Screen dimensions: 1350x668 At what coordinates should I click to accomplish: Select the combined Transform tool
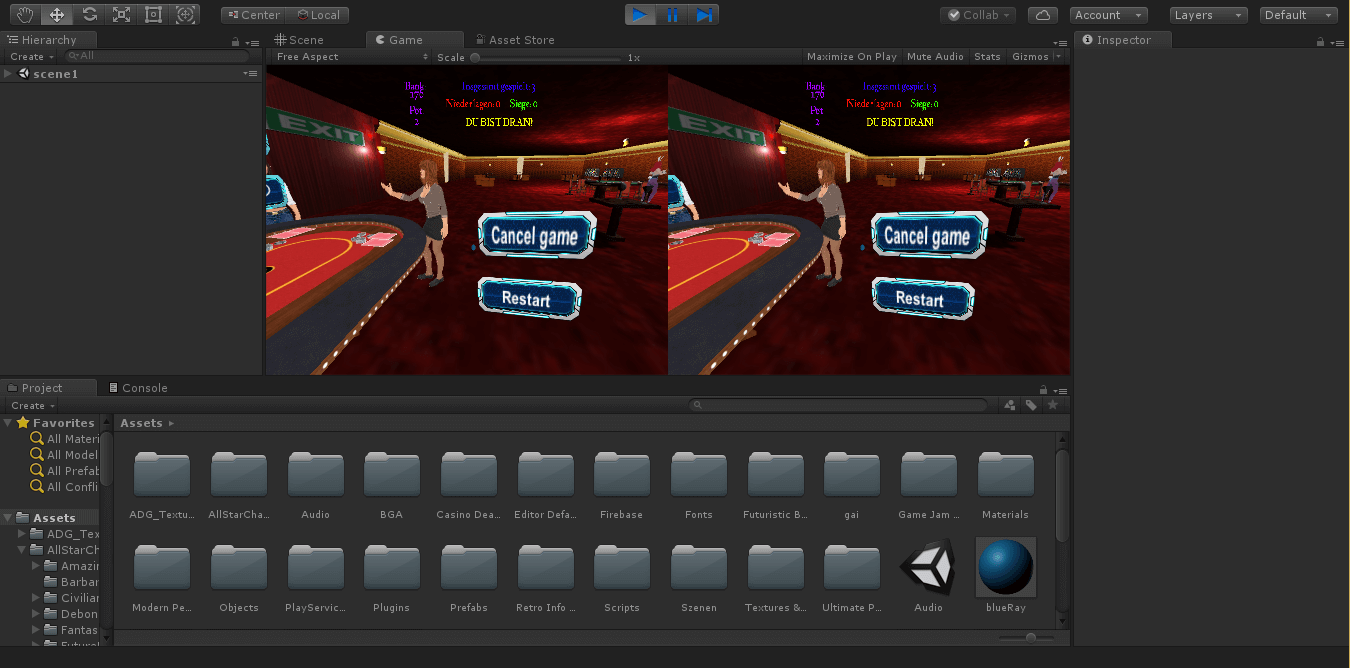185,15
